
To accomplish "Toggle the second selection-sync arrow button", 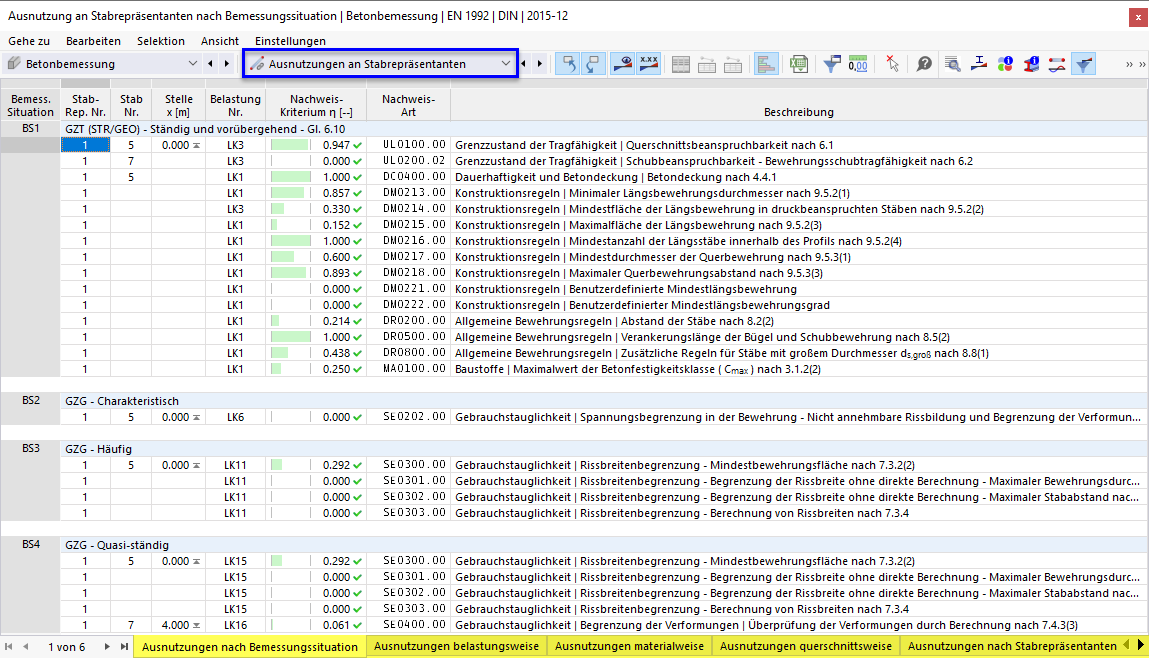I will click(593, 64).
